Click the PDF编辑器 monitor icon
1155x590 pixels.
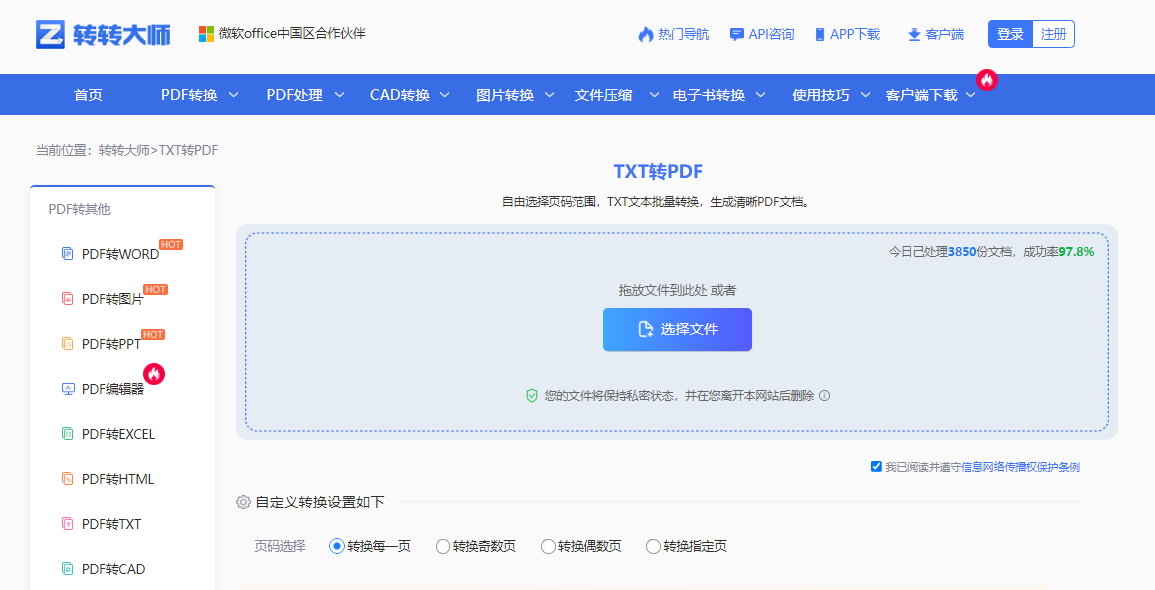(68, 389)
